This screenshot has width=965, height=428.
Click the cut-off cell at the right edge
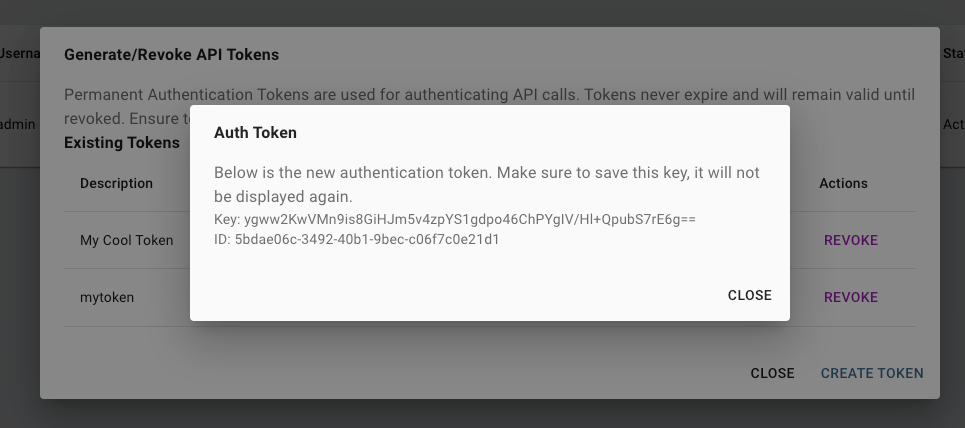(x=953, y=124)
